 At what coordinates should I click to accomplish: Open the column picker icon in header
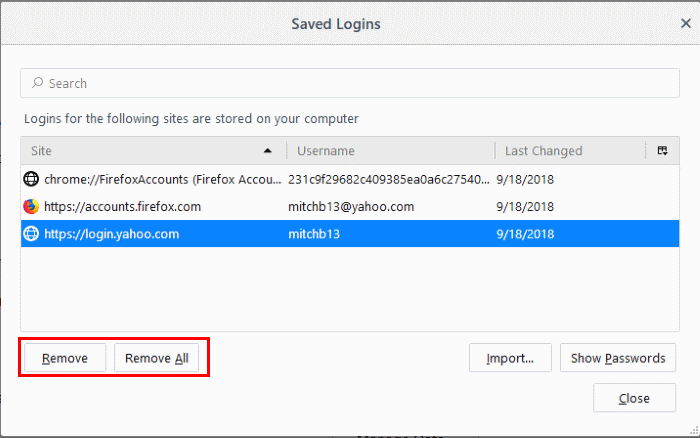(662, 150)
